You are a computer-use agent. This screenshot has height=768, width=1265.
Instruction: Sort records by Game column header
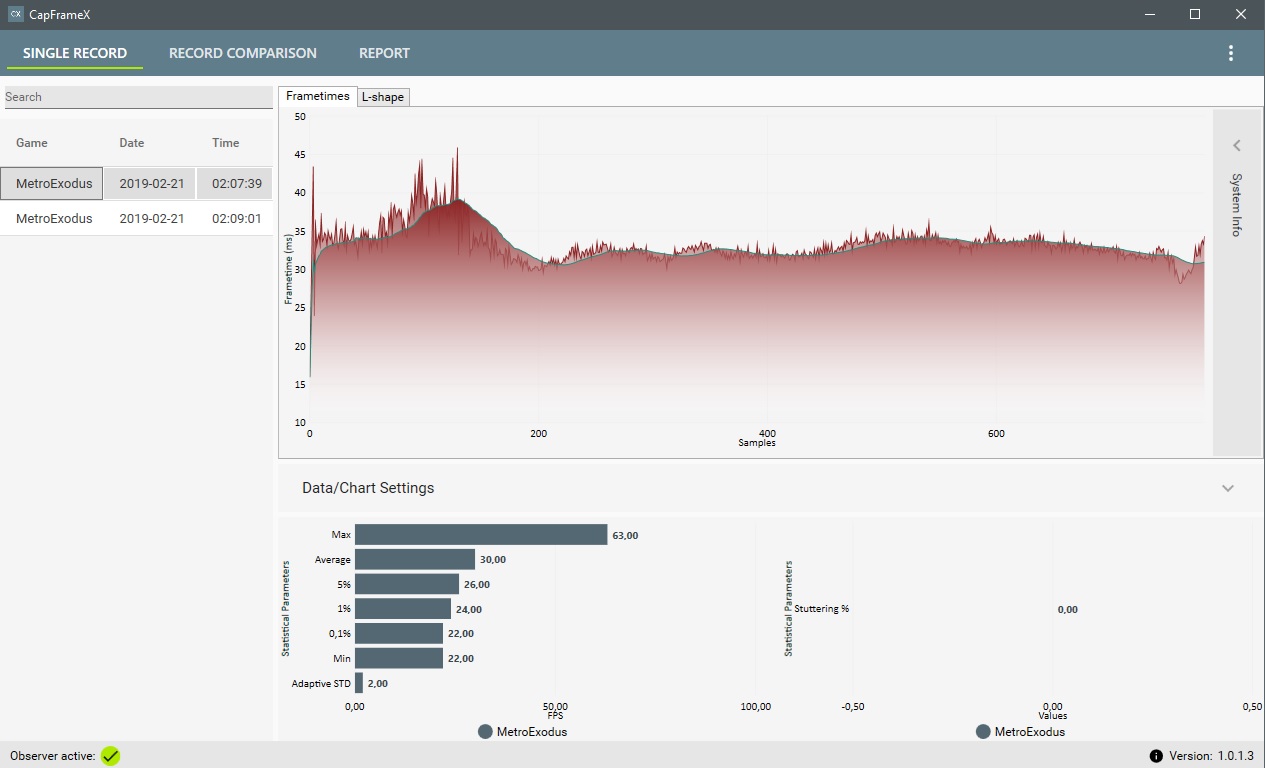(32, 143)
